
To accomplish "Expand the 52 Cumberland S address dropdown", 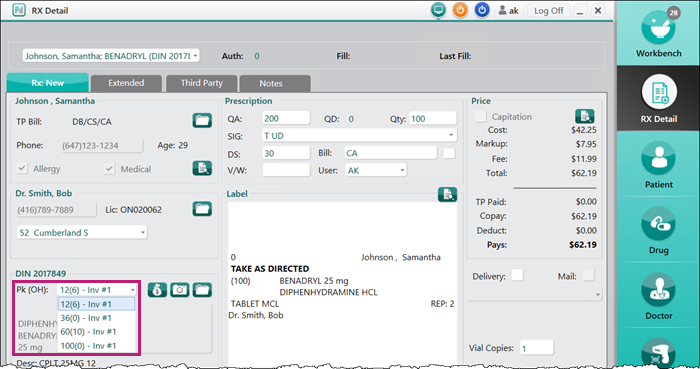I will pyautogui.click(x=142, y=232).
